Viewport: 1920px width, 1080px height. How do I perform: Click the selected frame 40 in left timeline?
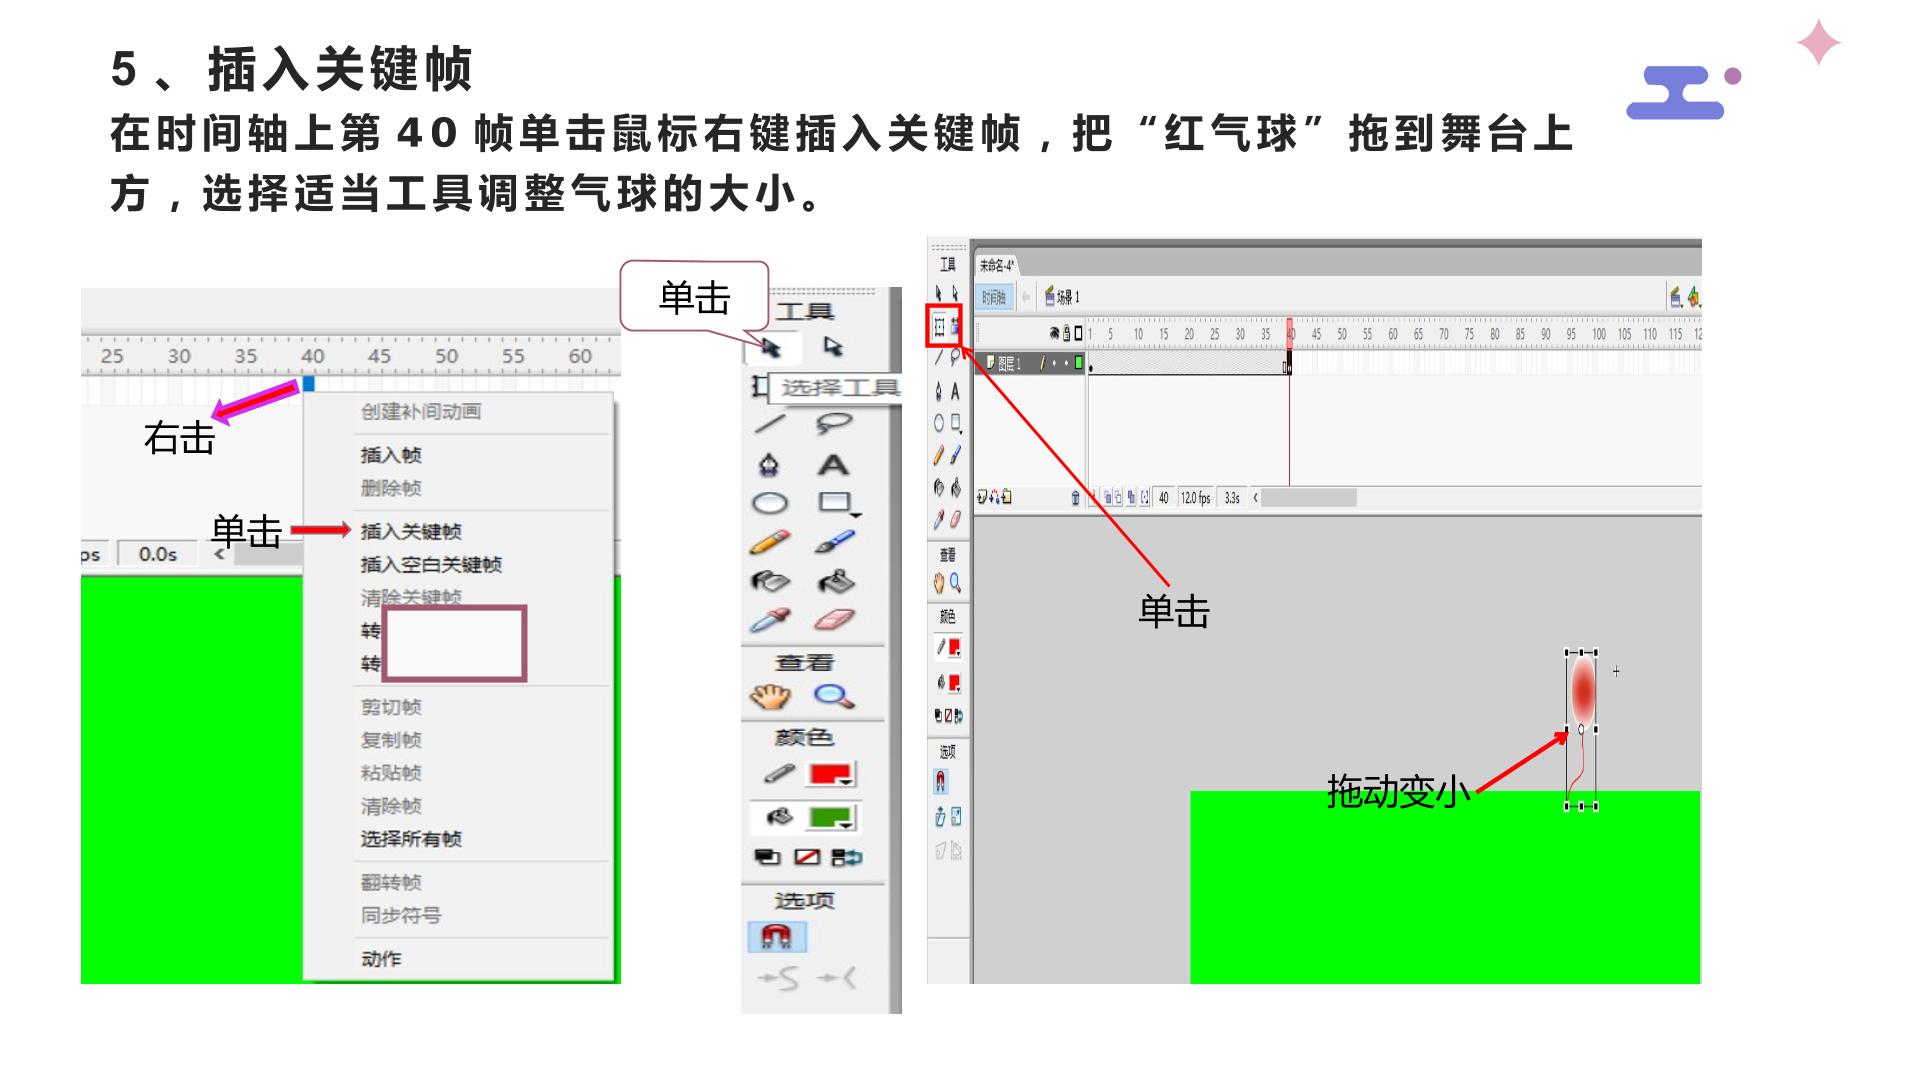click(308, 384)
